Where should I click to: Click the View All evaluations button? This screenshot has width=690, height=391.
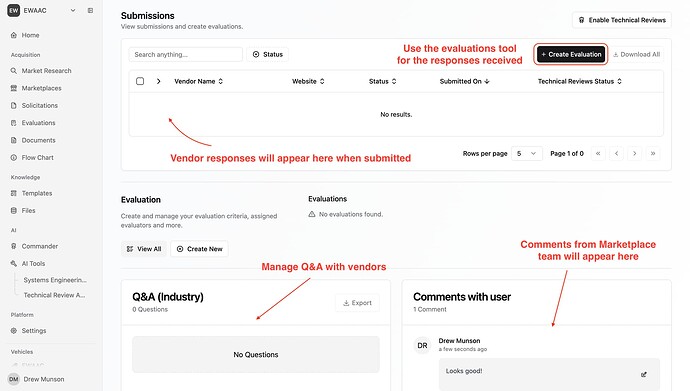pyautogui.click(x=144, y=249)
